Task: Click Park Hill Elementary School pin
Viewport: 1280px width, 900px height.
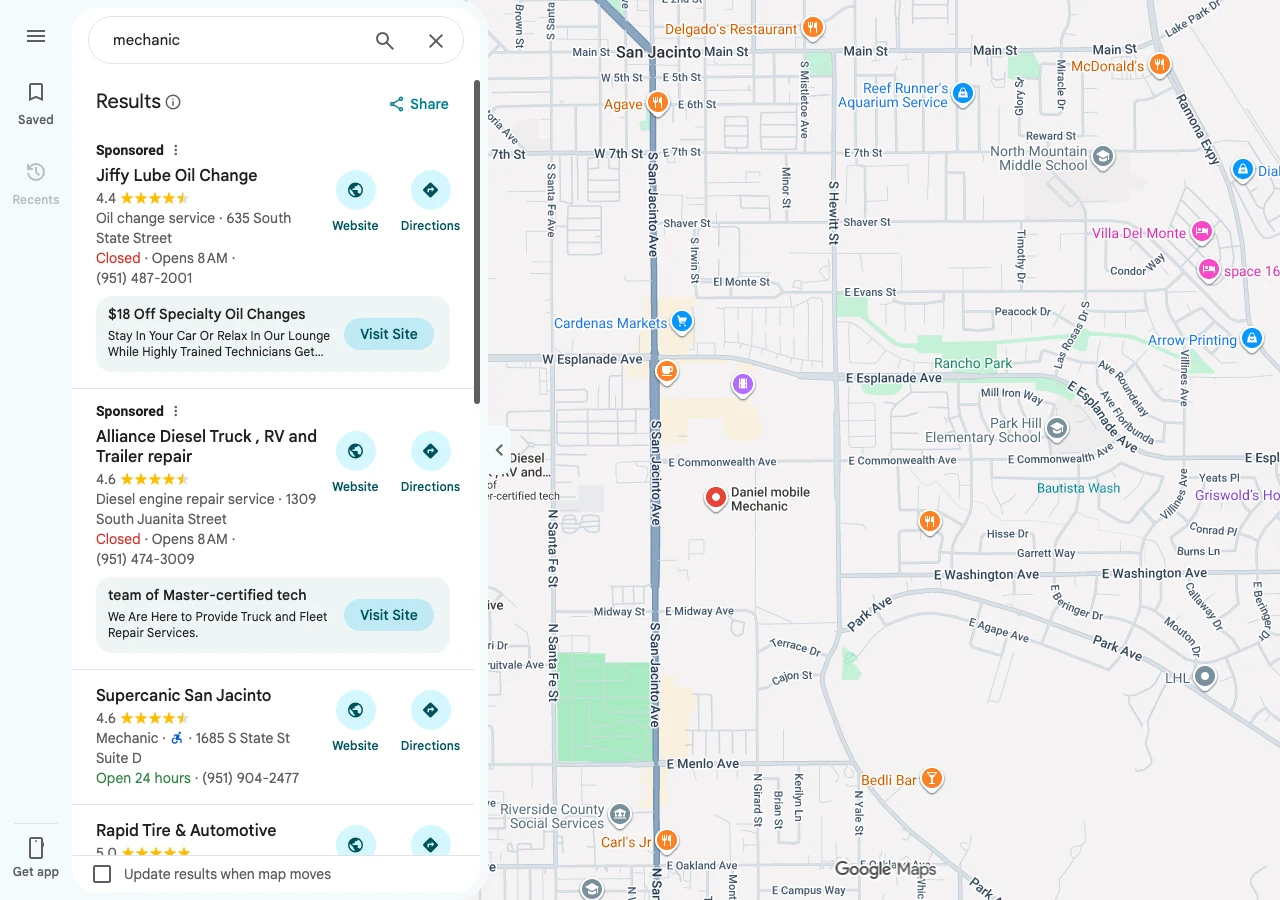Action: (x=1056, y=430)
